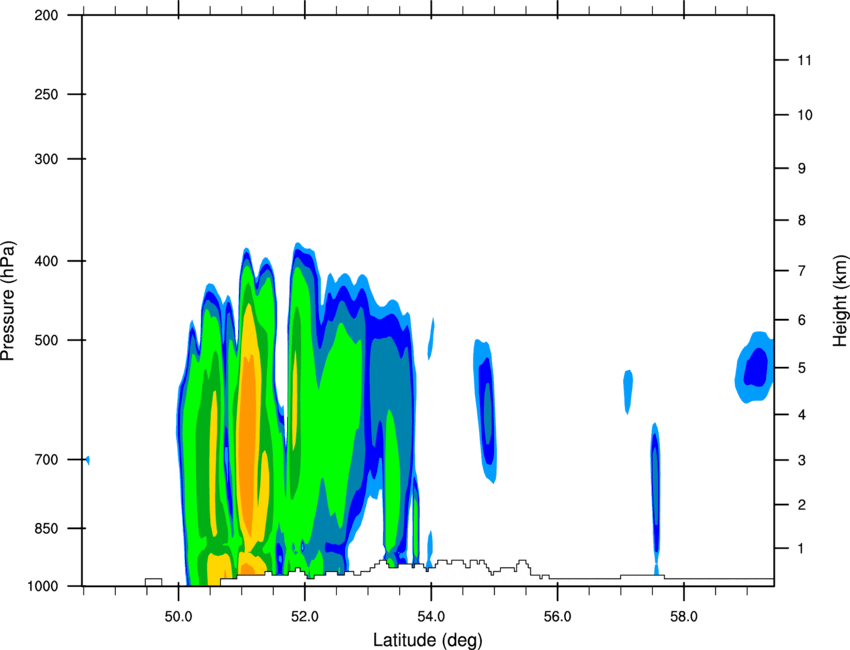Image resolution: width=850 pixels, height=650 pixels.
Task: Pick the 4 km height label
Action: tap(802, 415)
